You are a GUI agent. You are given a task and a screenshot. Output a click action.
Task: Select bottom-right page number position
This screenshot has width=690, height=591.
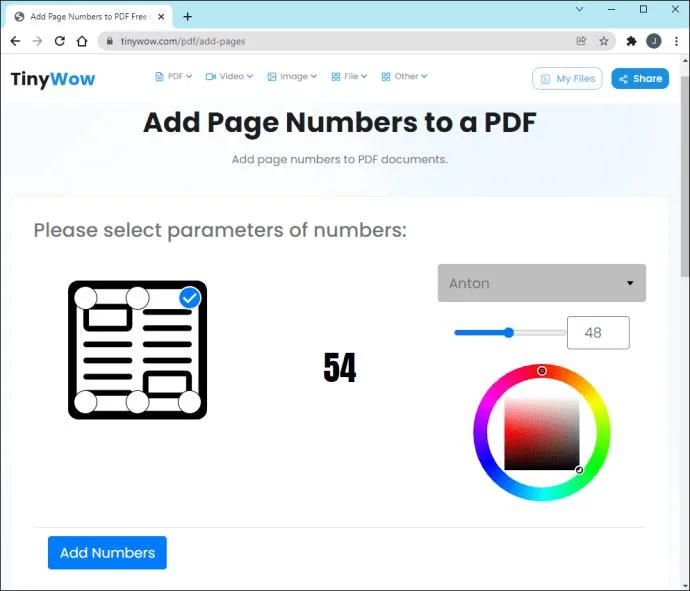pyautogui.click(x=190, y=402)
